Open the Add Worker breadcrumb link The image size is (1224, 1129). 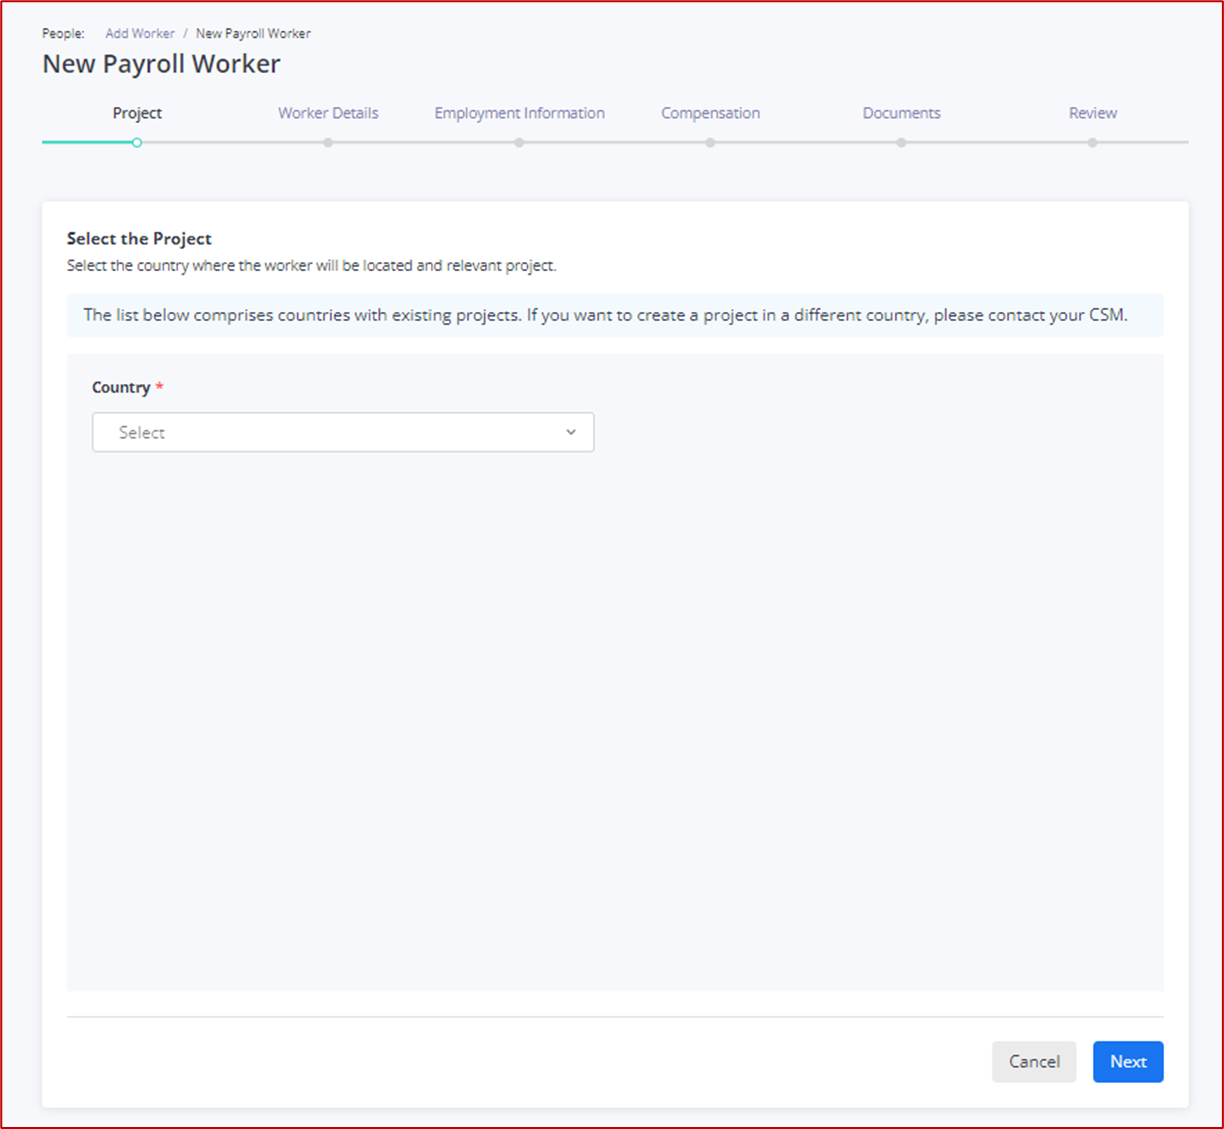[139, 33]
